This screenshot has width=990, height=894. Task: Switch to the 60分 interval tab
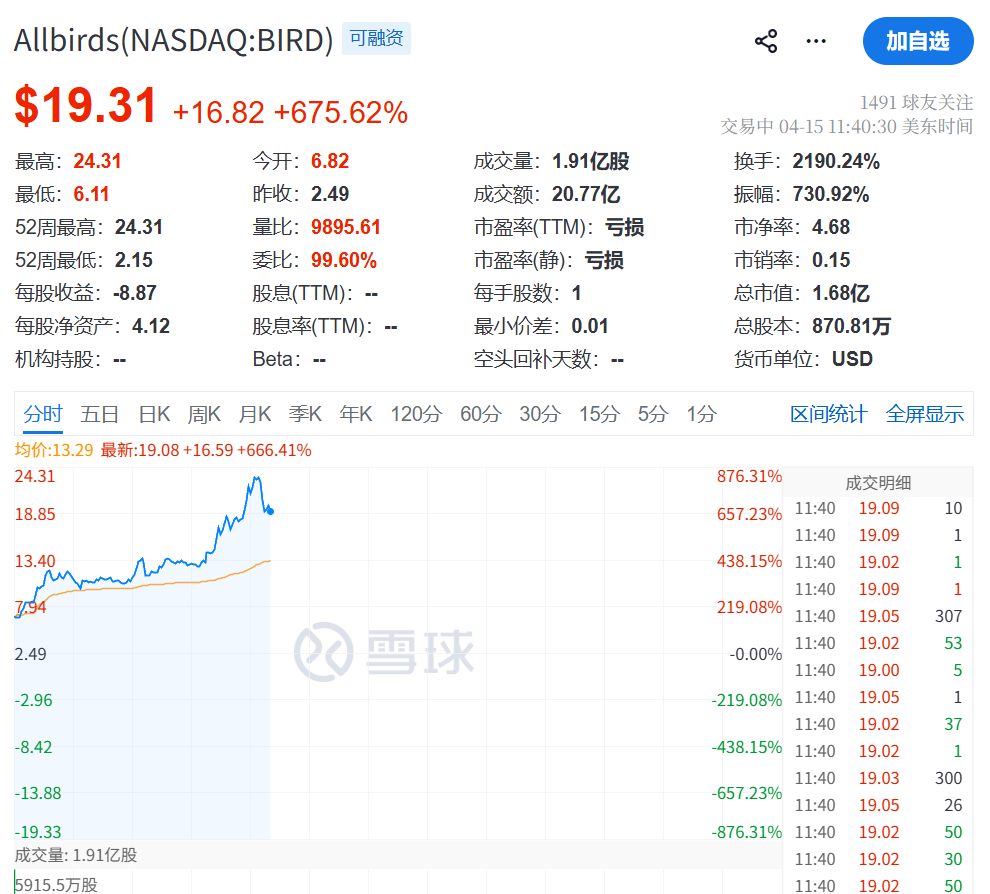pos(480,413)
